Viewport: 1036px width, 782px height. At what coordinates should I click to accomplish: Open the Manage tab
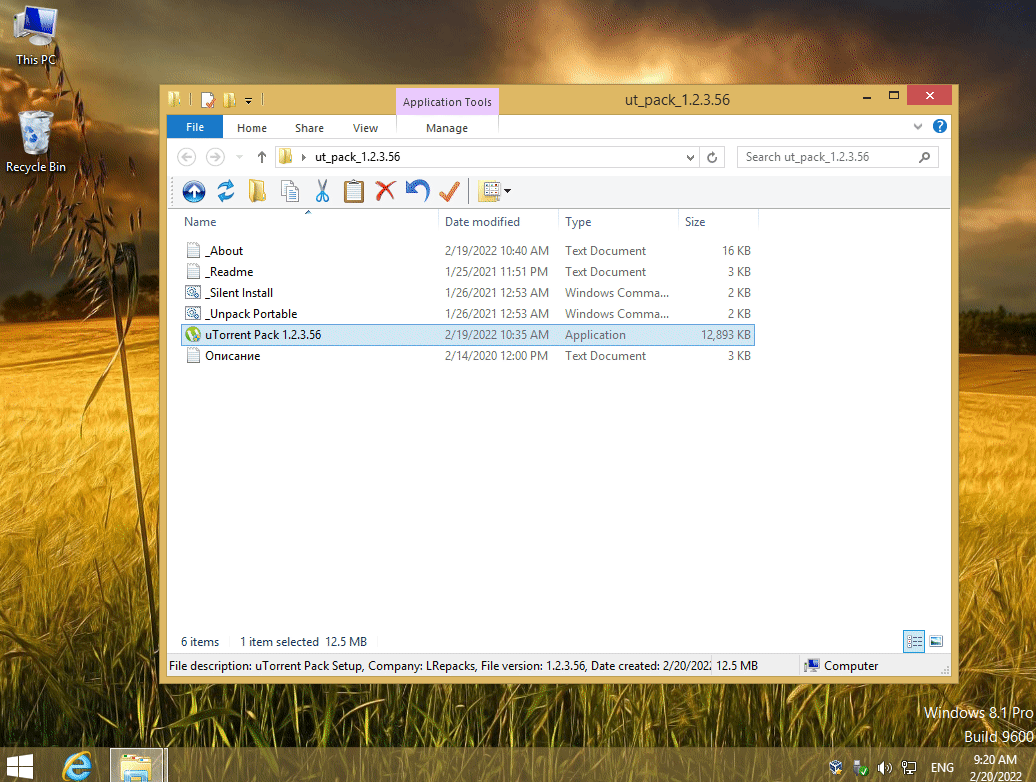point(447,127)
